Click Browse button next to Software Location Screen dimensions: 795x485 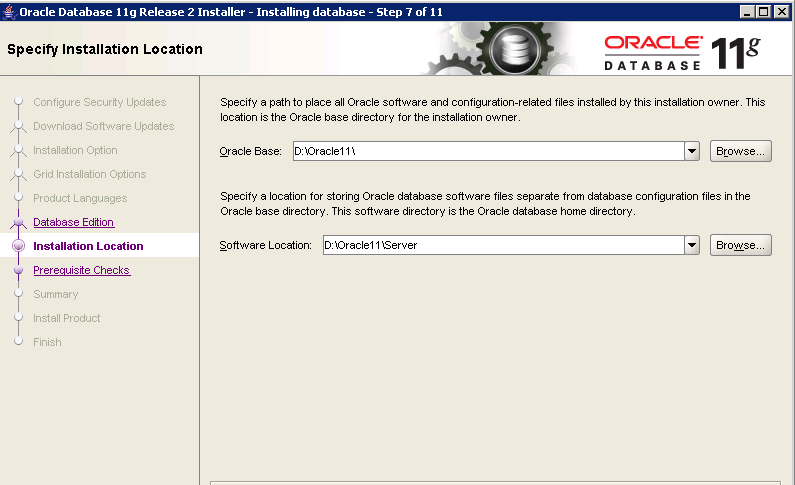pos(740,245)
